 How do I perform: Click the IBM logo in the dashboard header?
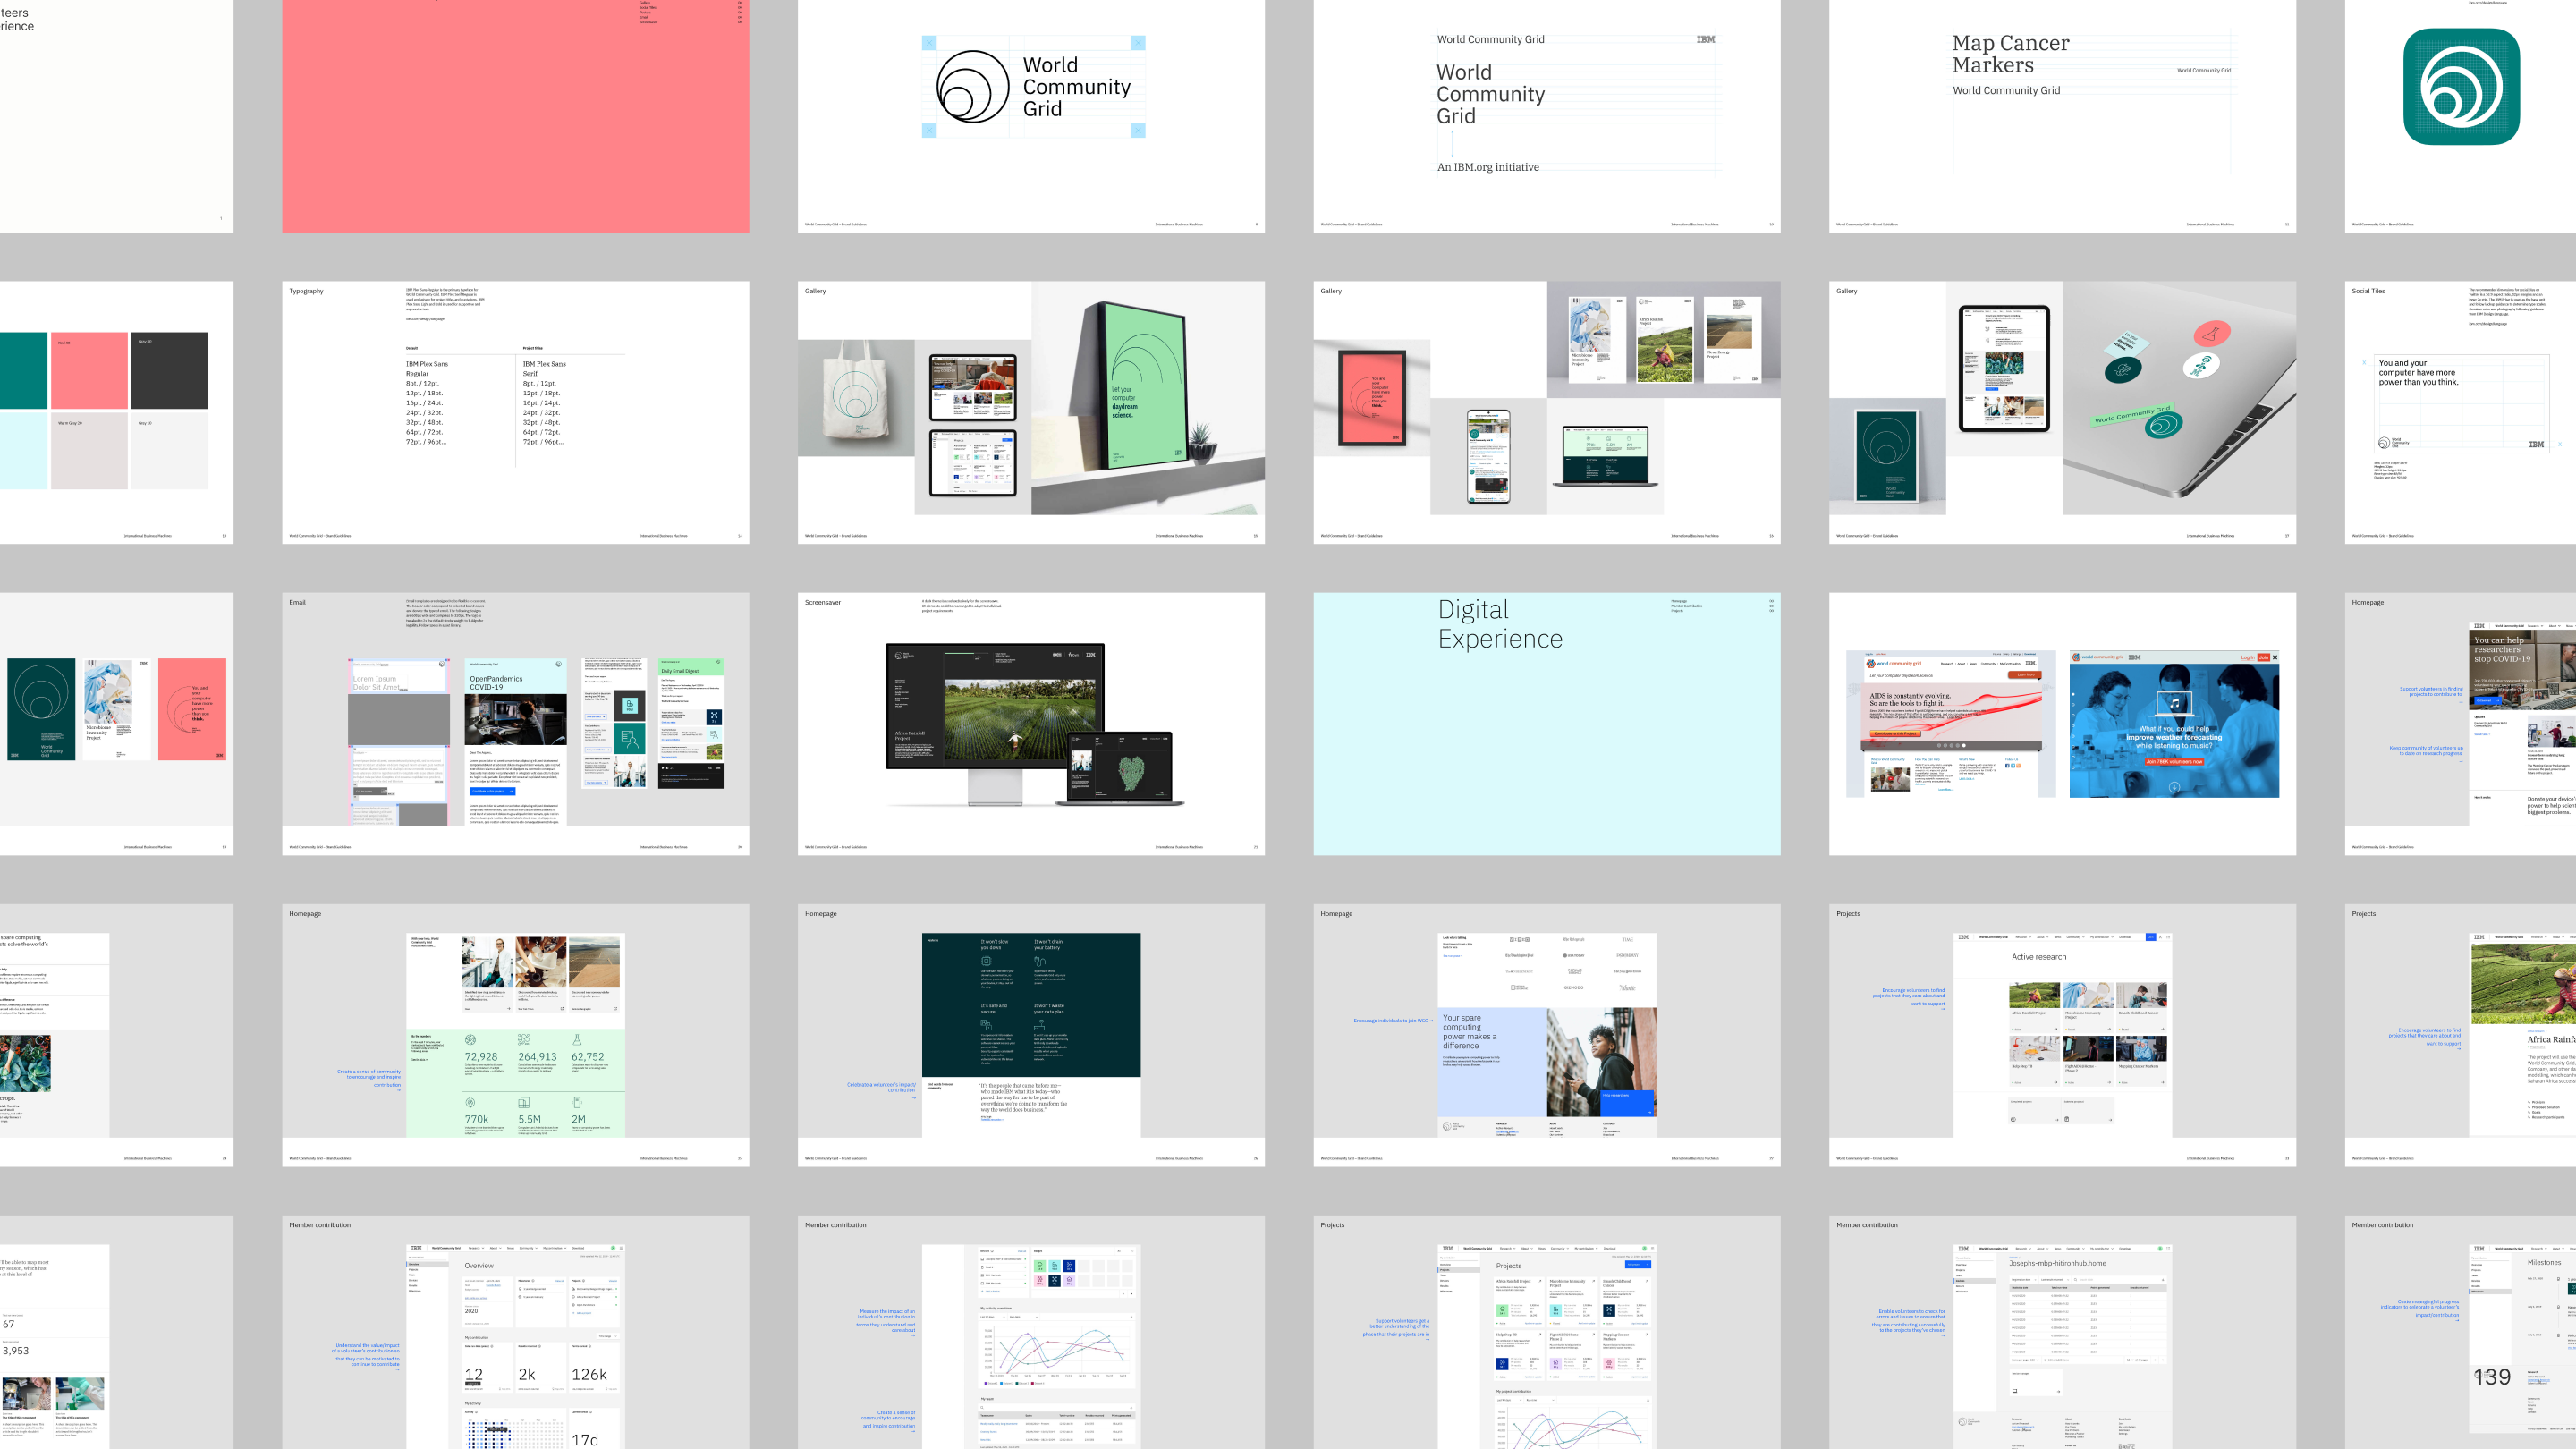(416, 1248)
